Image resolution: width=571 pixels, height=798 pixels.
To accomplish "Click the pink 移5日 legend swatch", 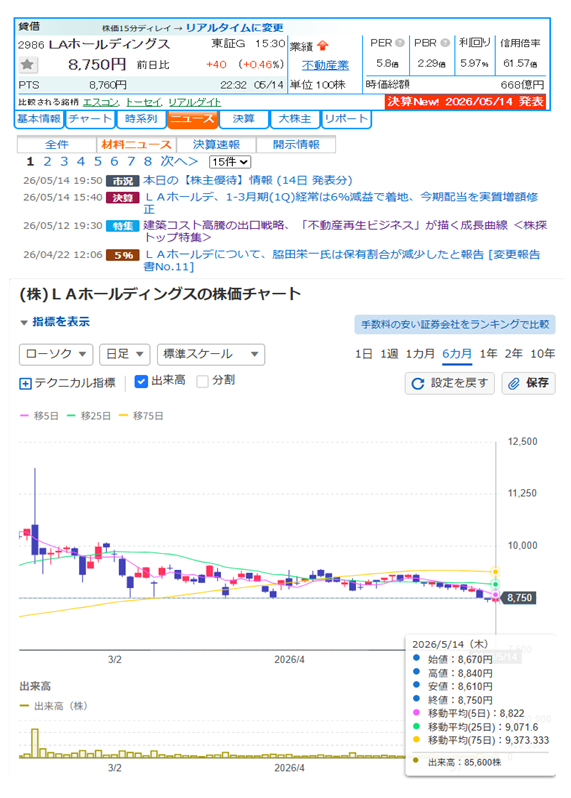I will [24, 416].
